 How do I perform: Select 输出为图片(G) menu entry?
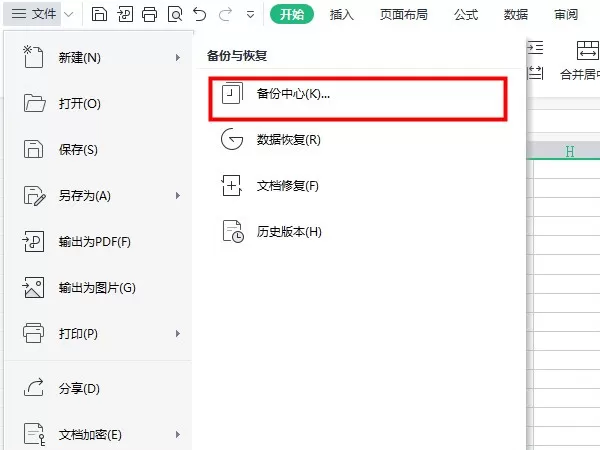98,287
